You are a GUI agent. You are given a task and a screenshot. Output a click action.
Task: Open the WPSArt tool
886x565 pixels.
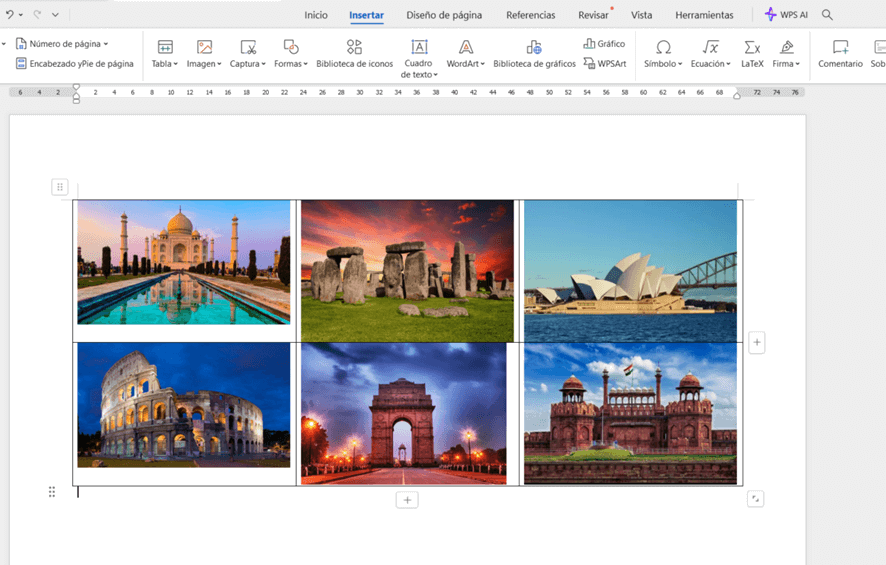click(x=604, y=63)
